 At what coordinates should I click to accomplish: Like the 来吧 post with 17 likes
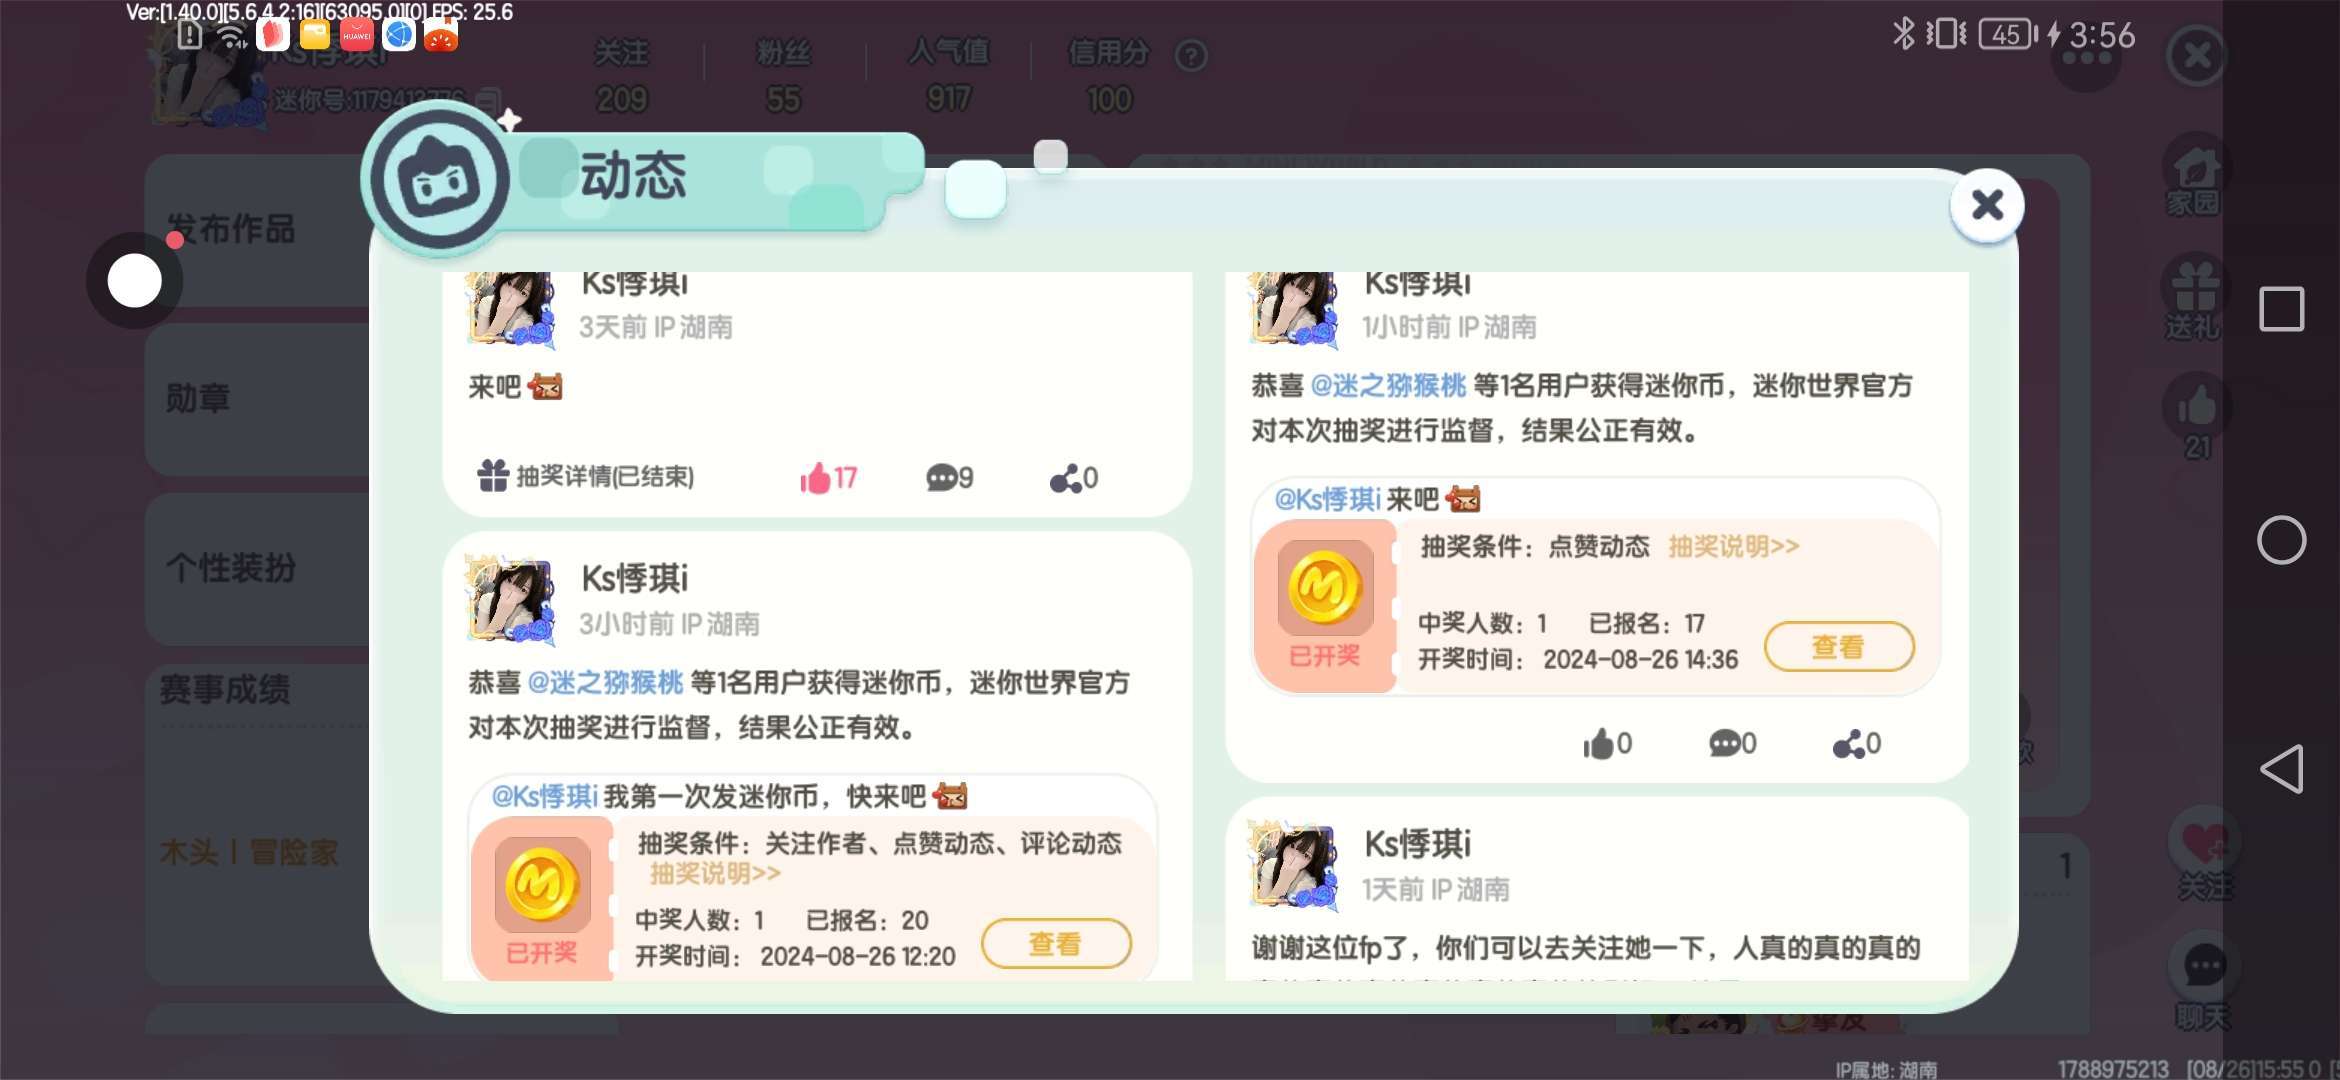(x=828, y=478)
